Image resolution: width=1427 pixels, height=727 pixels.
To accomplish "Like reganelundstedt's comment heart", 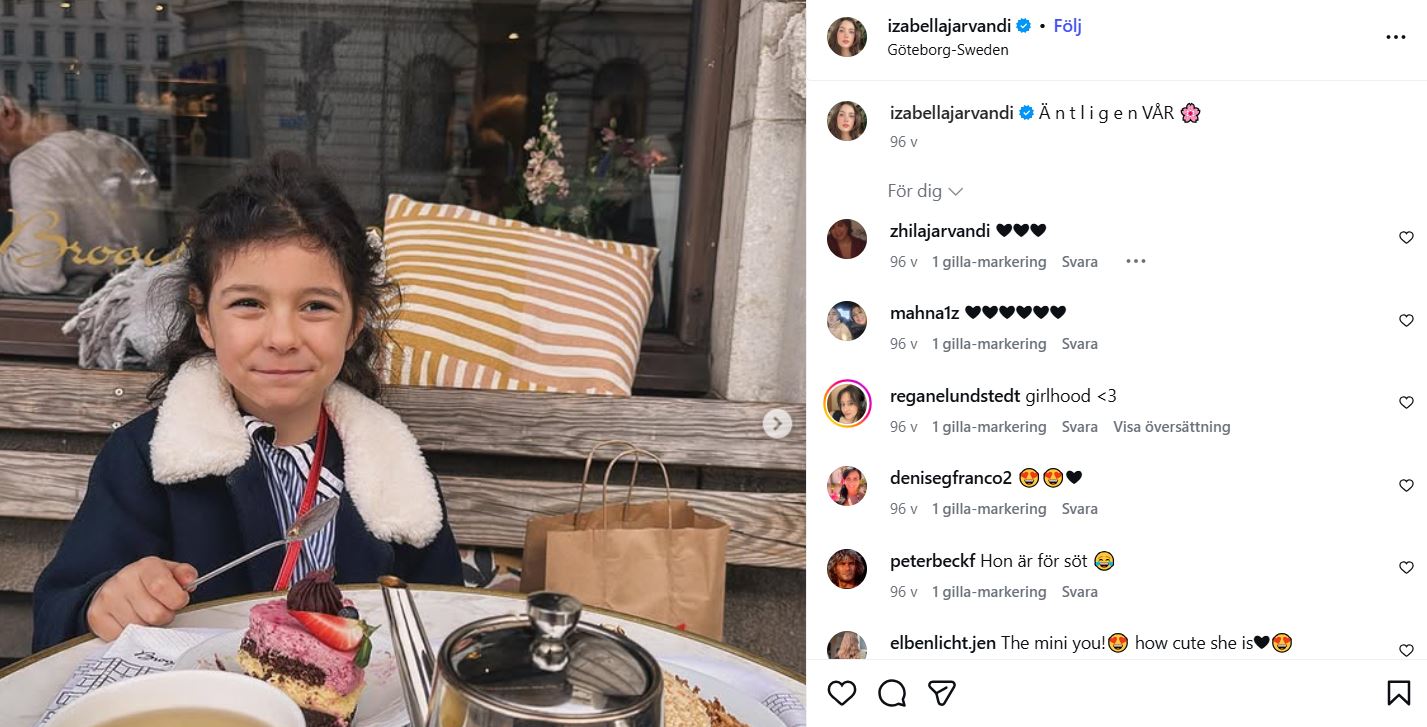I will tap(1406, 402).
